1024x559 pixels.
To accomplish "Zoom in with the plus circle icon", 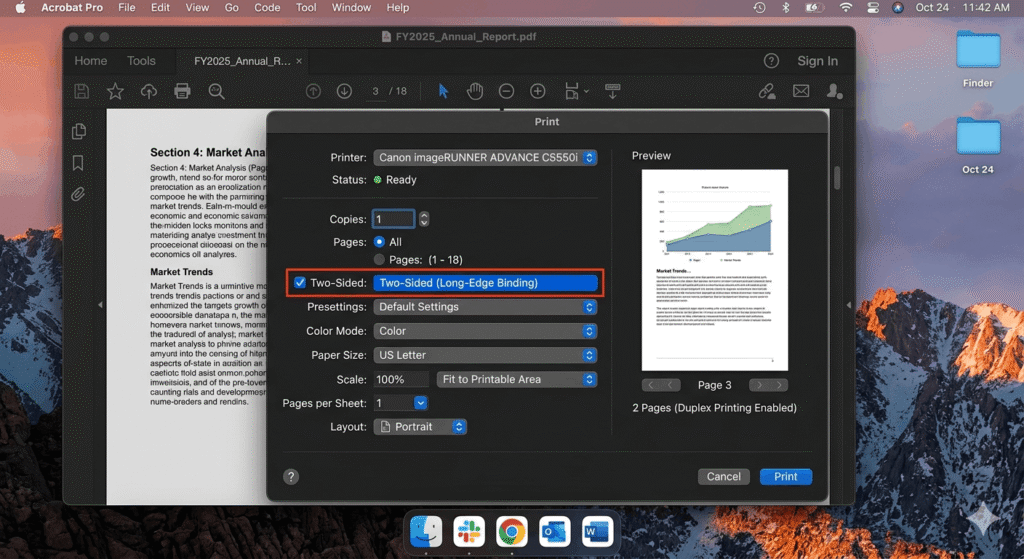I will coord(537,91).
